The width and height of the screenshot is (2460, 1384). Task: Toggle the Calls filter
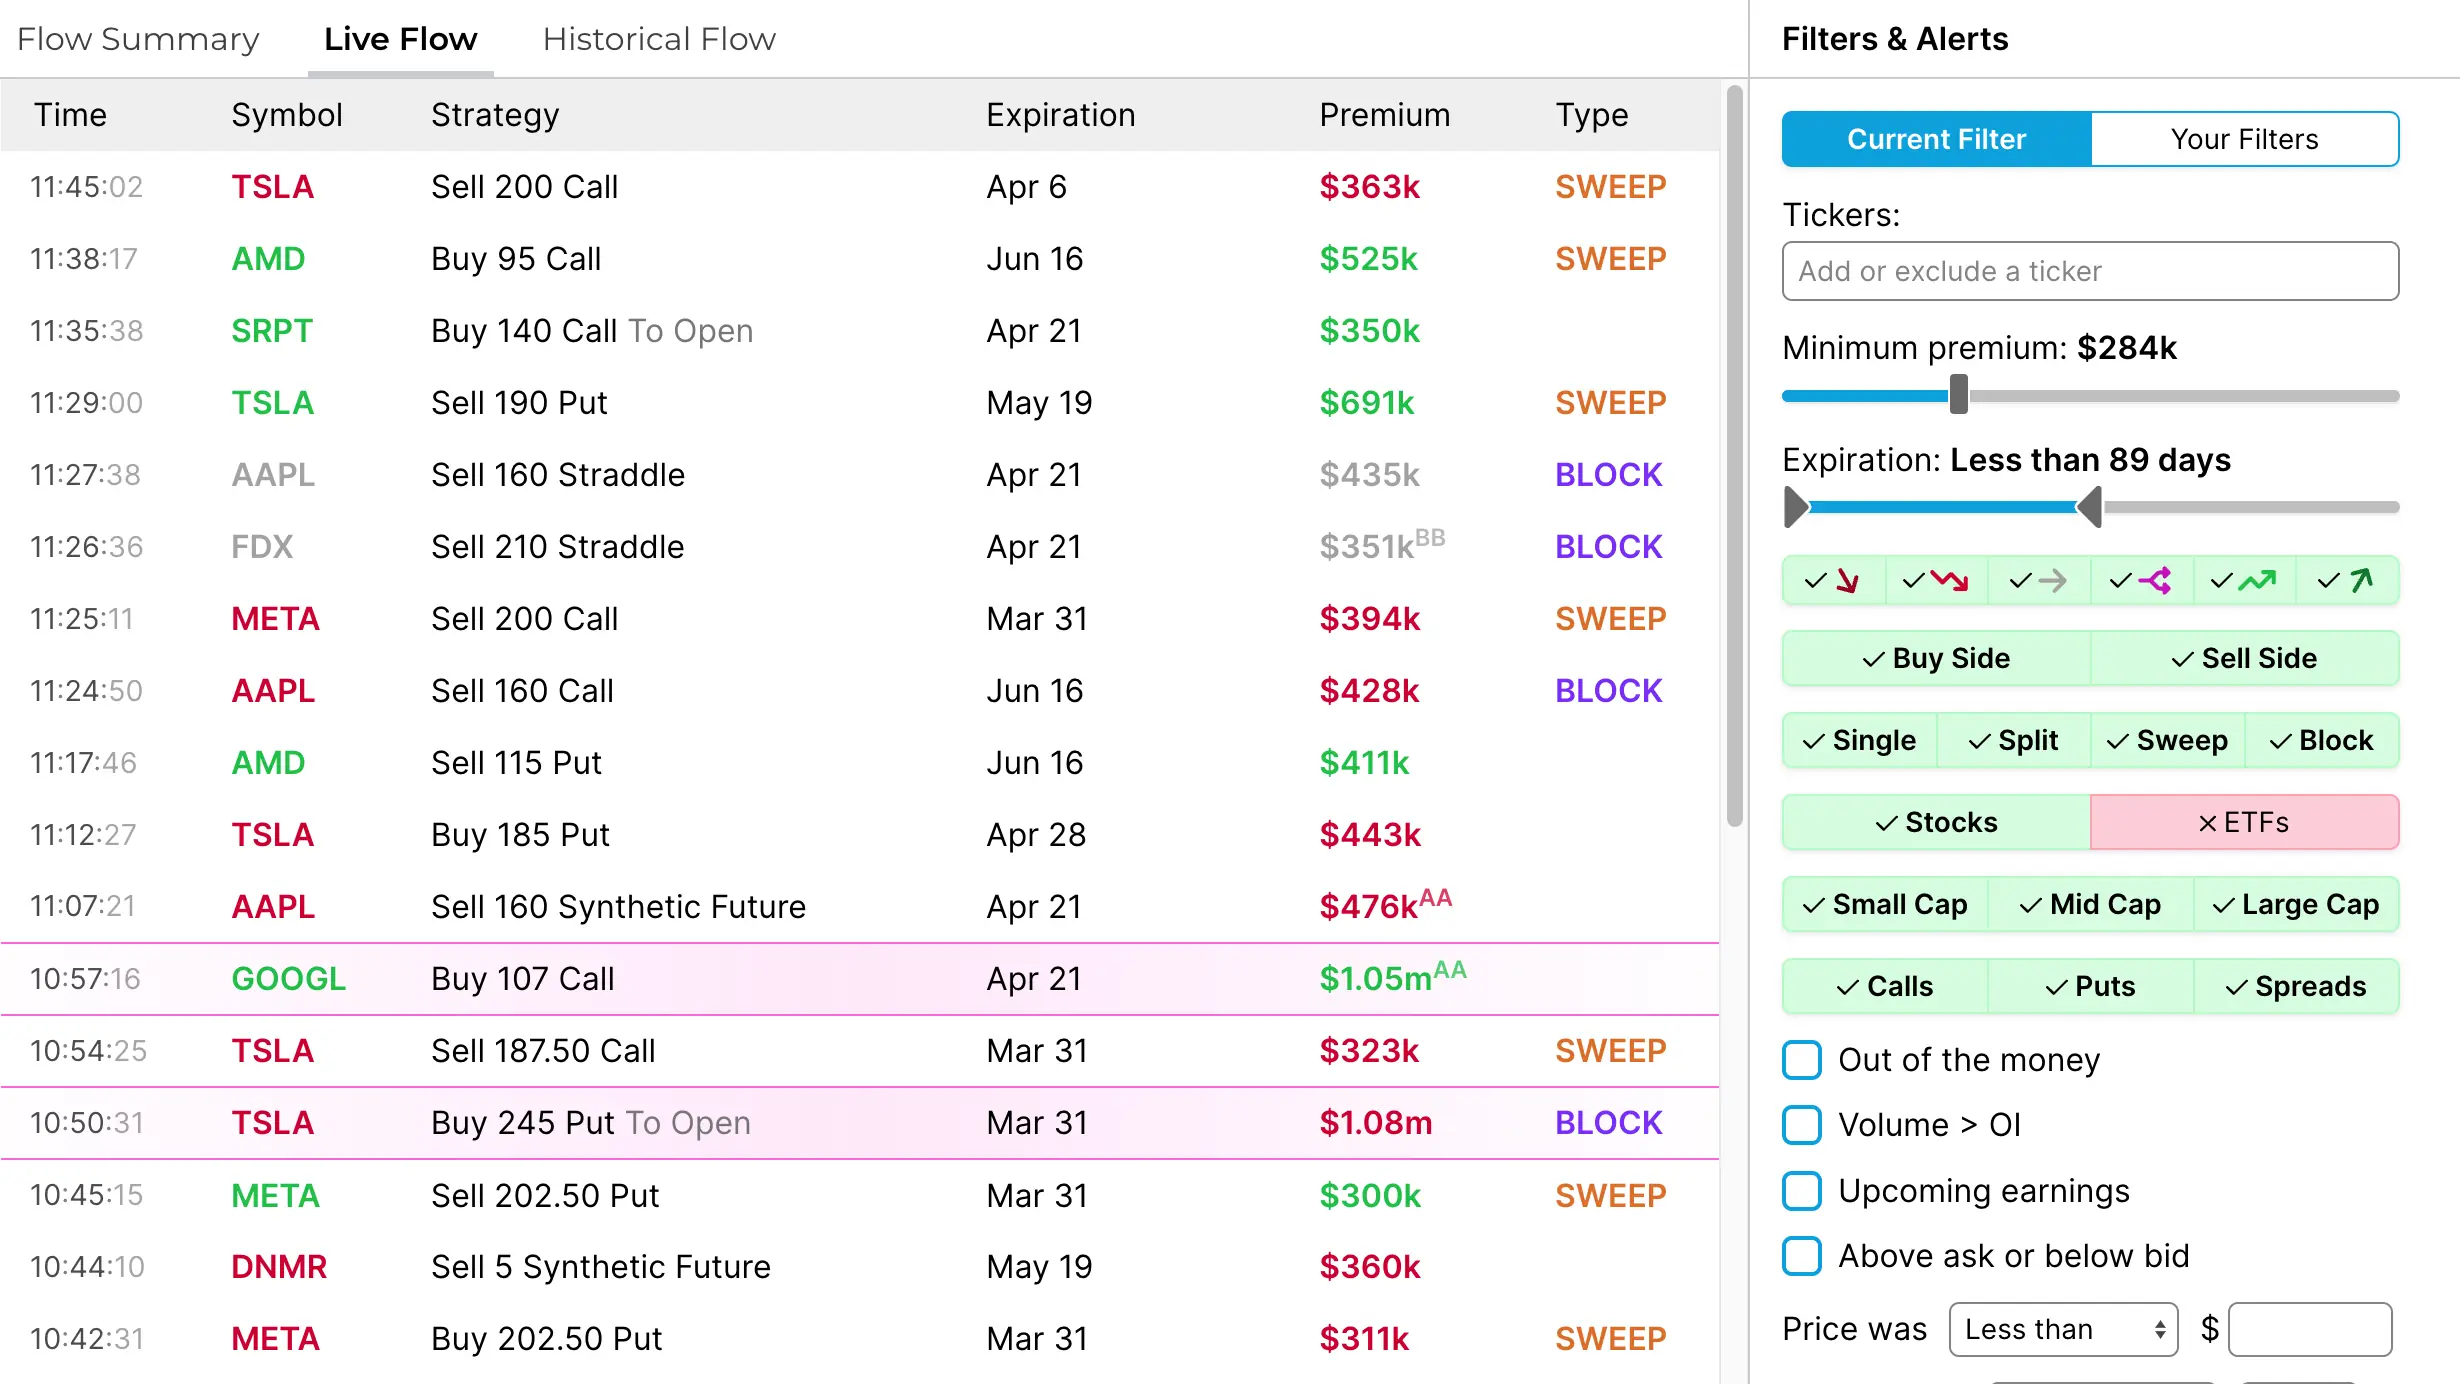point(1885,986)
